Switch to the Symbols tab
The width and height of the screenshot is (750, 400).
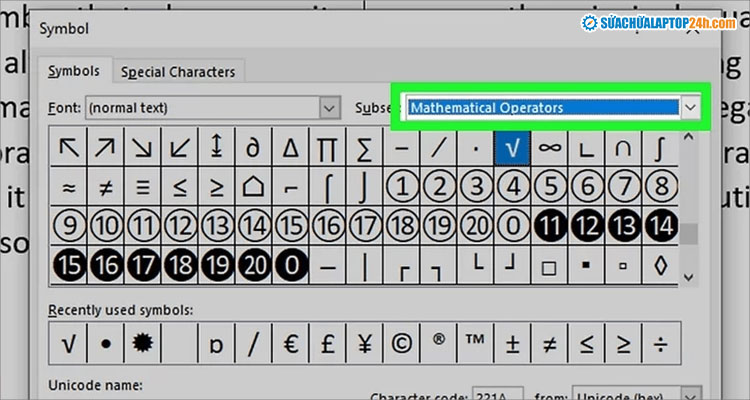tap(74, 71)
